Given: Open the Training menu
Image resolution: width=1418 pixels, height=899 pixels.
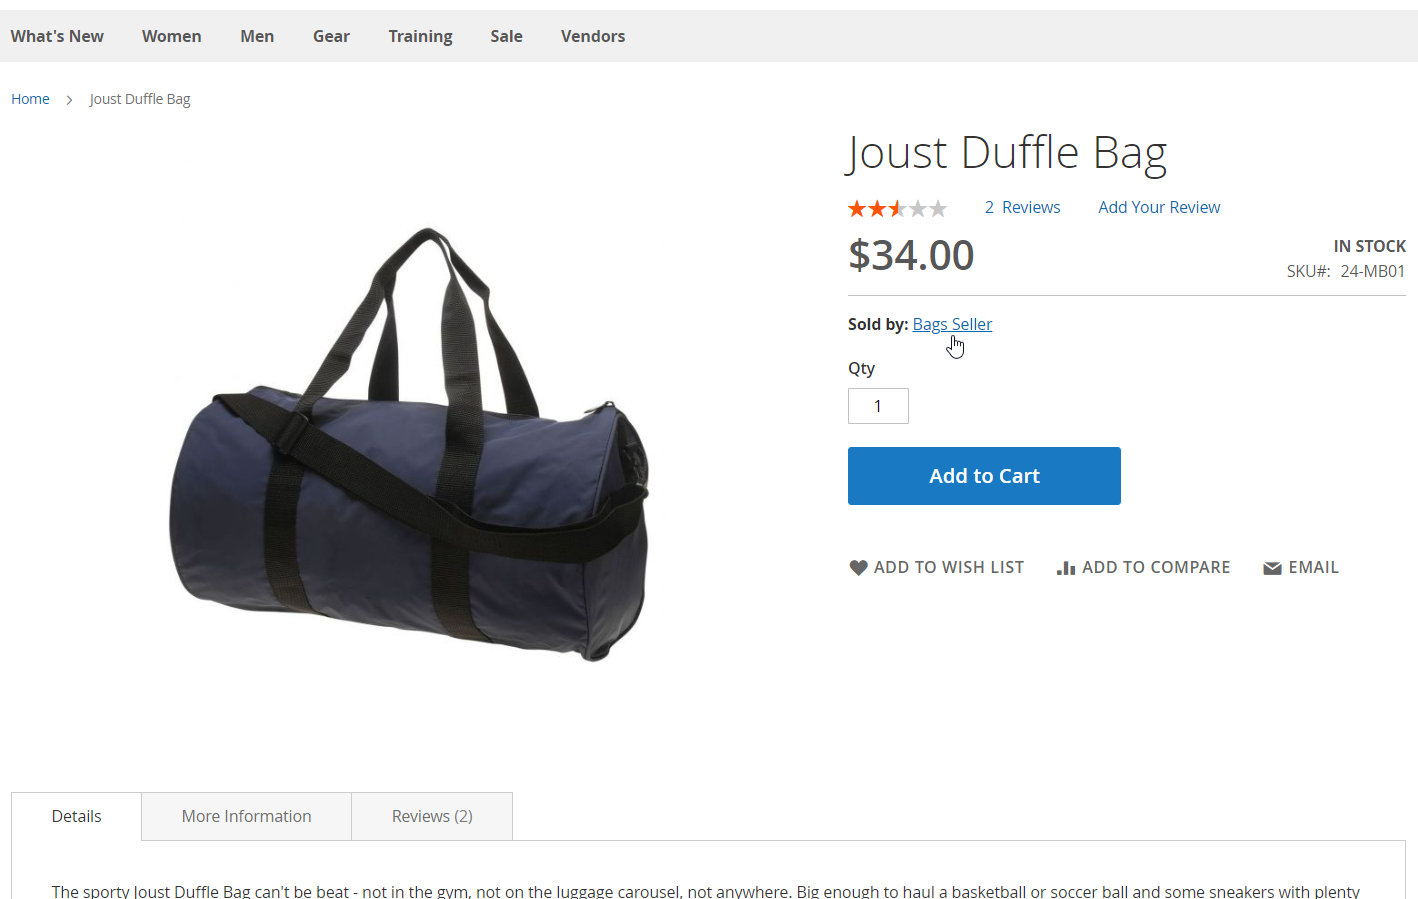Looking at the screenshot, I should (420, 36).
